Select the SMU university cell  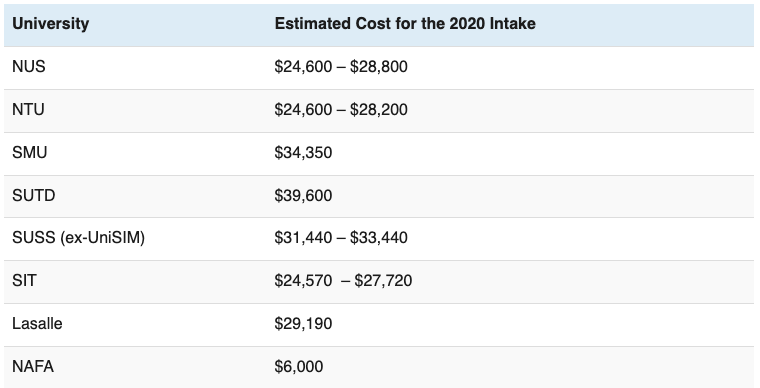pos(30,153)
